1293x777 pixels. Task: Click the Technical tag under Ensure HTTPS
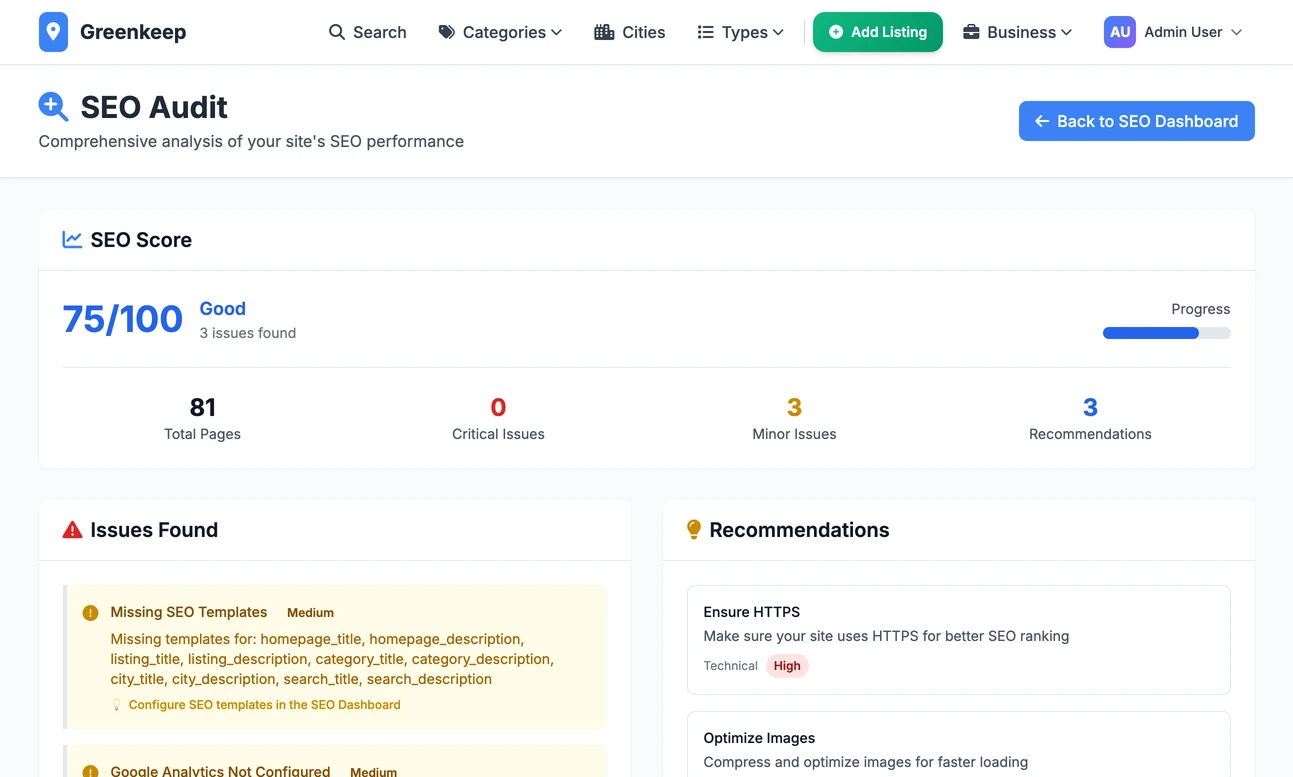(x=731, y=666)
